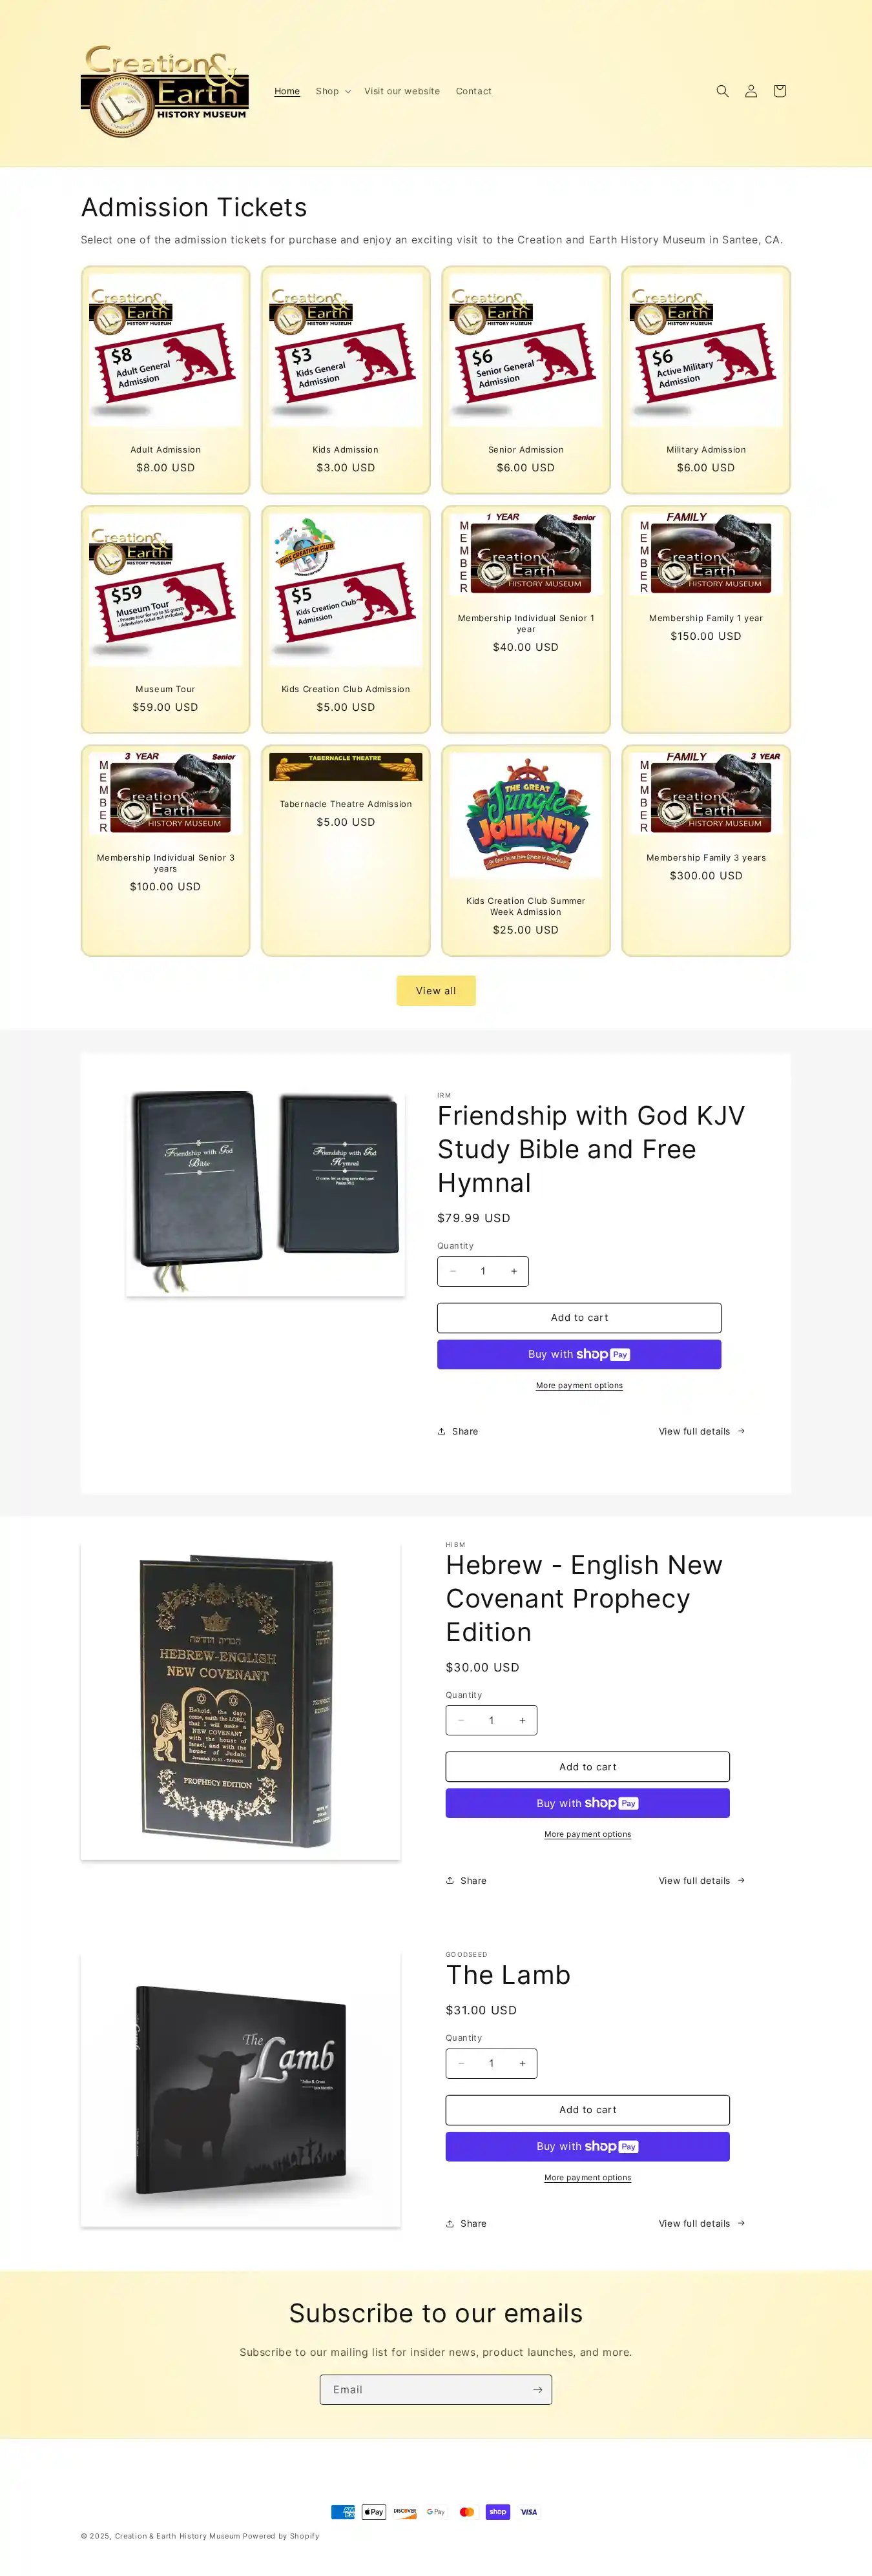Increase quantity for Friendship with God Bible

(514, 1271)
